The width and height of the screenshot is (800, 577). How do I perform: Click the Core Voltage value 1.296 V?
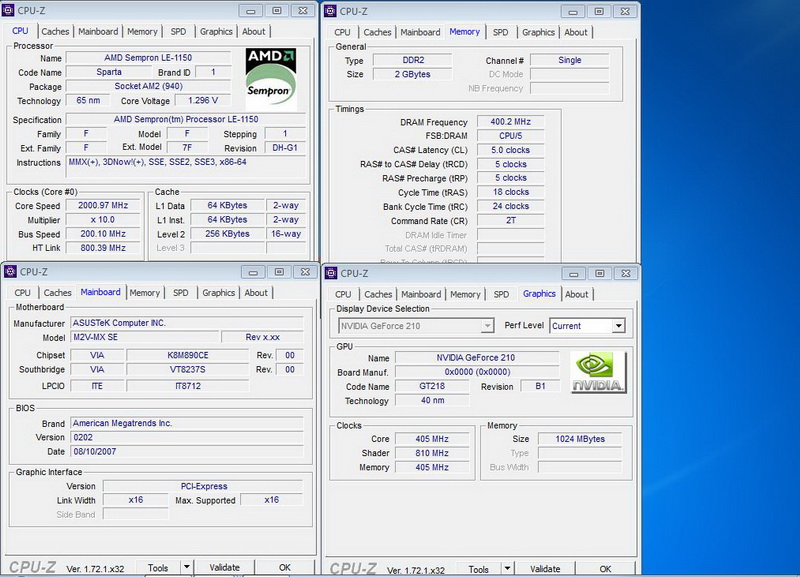point(203,101)
